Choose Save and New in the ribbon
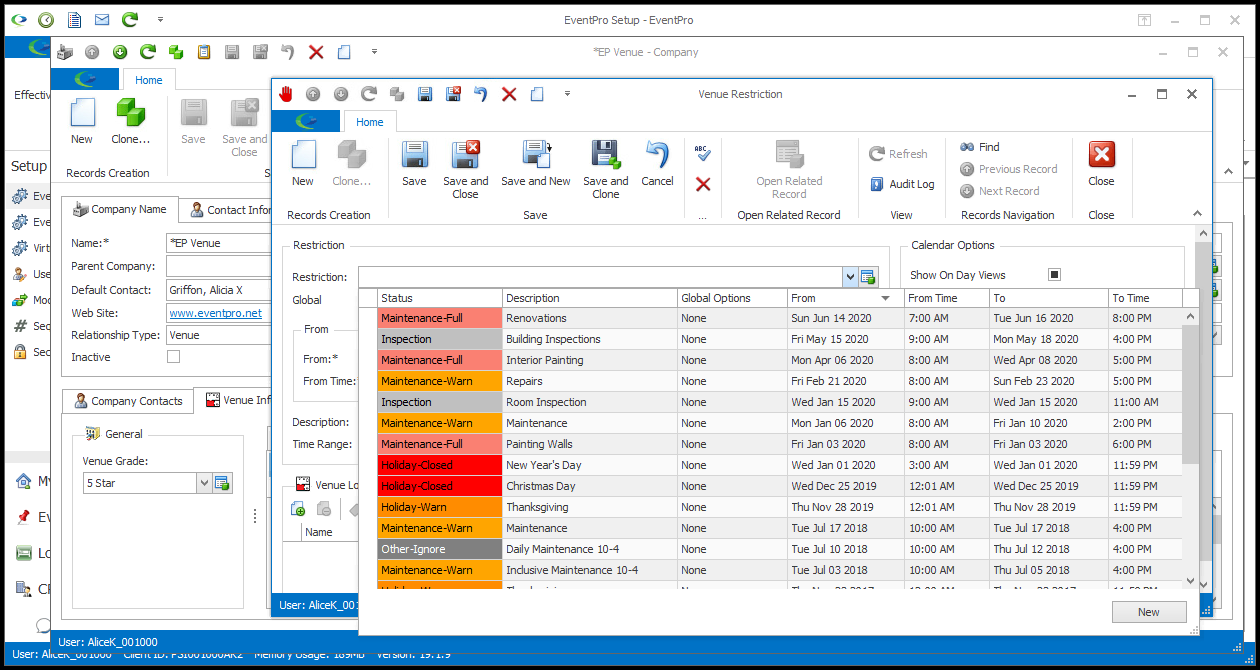 click(x=536, y=164)
